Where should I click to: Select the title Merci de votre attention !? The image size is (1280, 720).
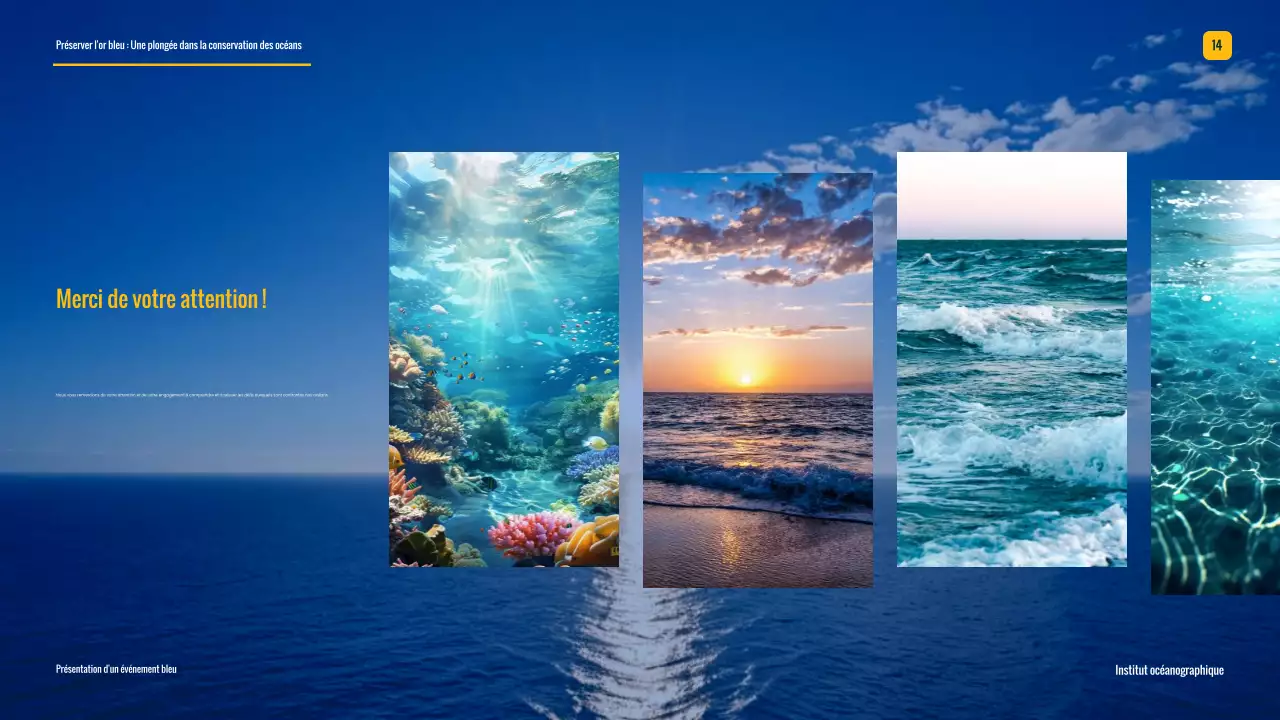(162, 298)
